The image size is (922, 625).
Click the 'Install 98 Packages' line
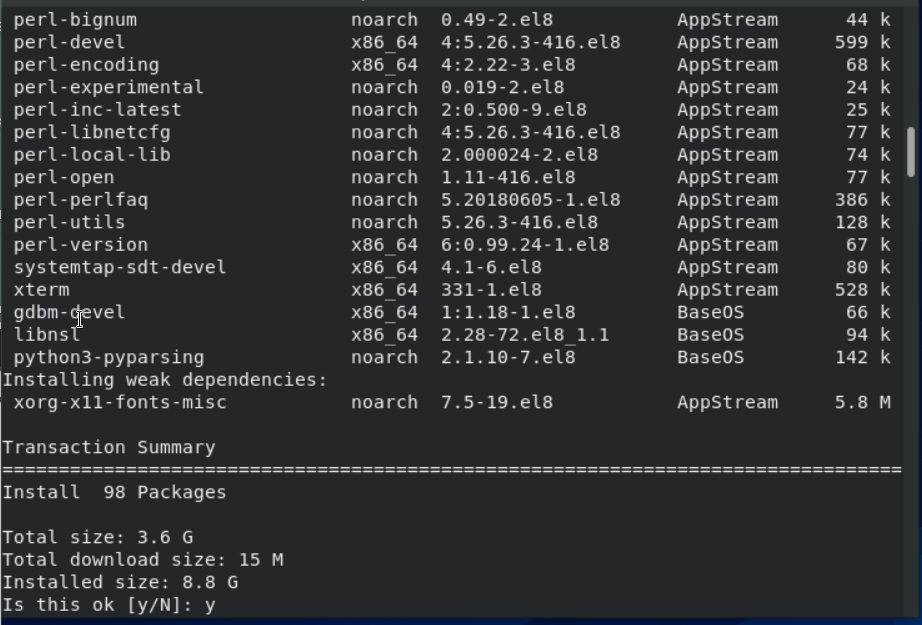(x=114, y=492)
